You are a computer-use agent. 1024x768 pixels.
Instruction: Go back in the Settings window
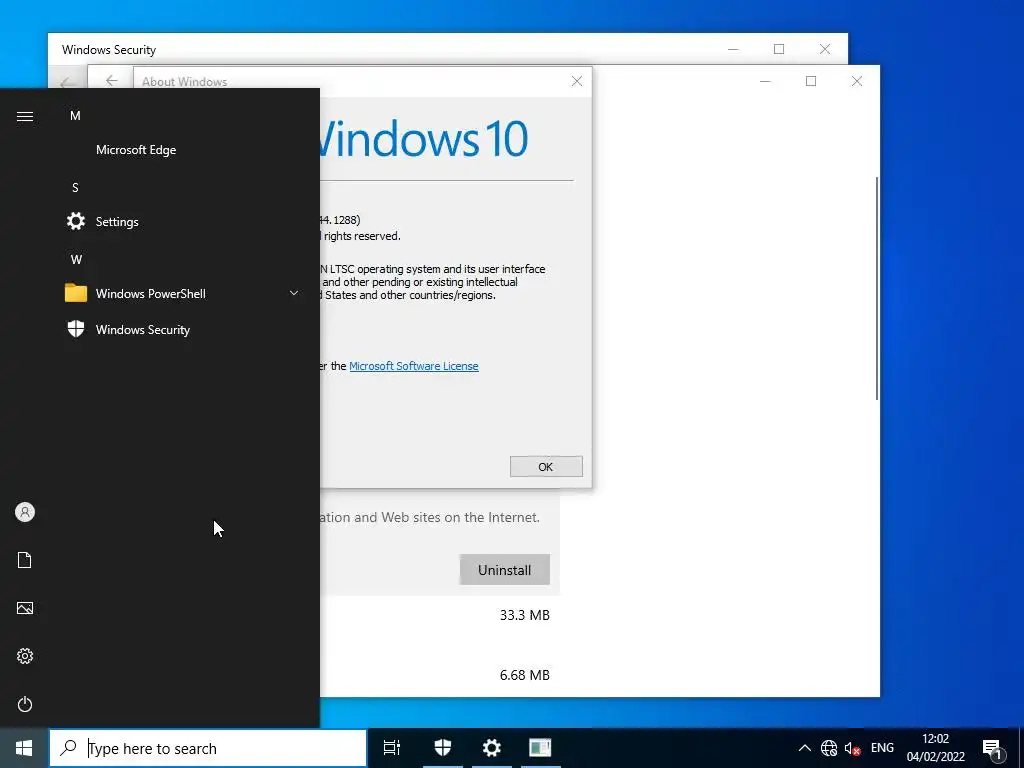(x=112, y=81)
